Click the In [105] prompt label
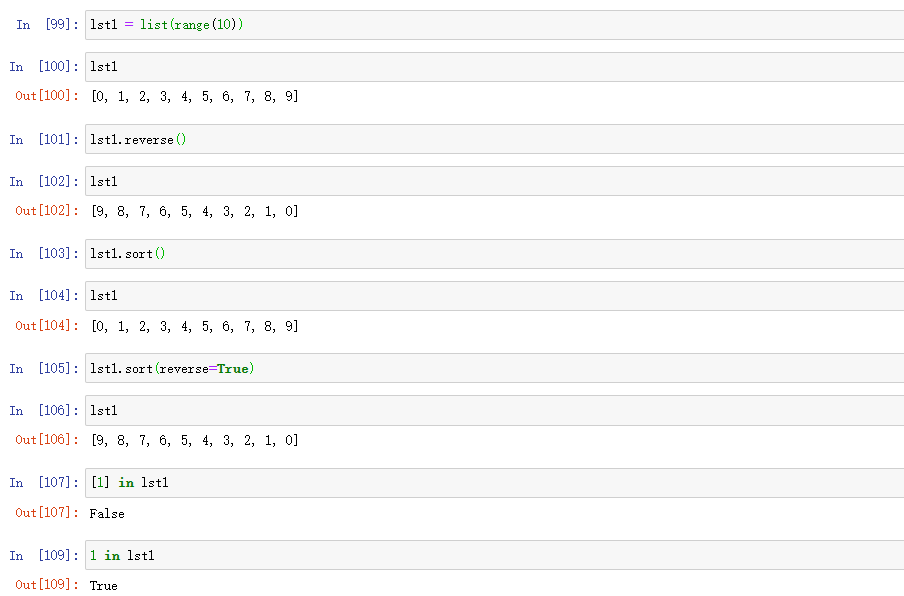Viewport: 904px width, 596px height. click(x=44, y=368)
